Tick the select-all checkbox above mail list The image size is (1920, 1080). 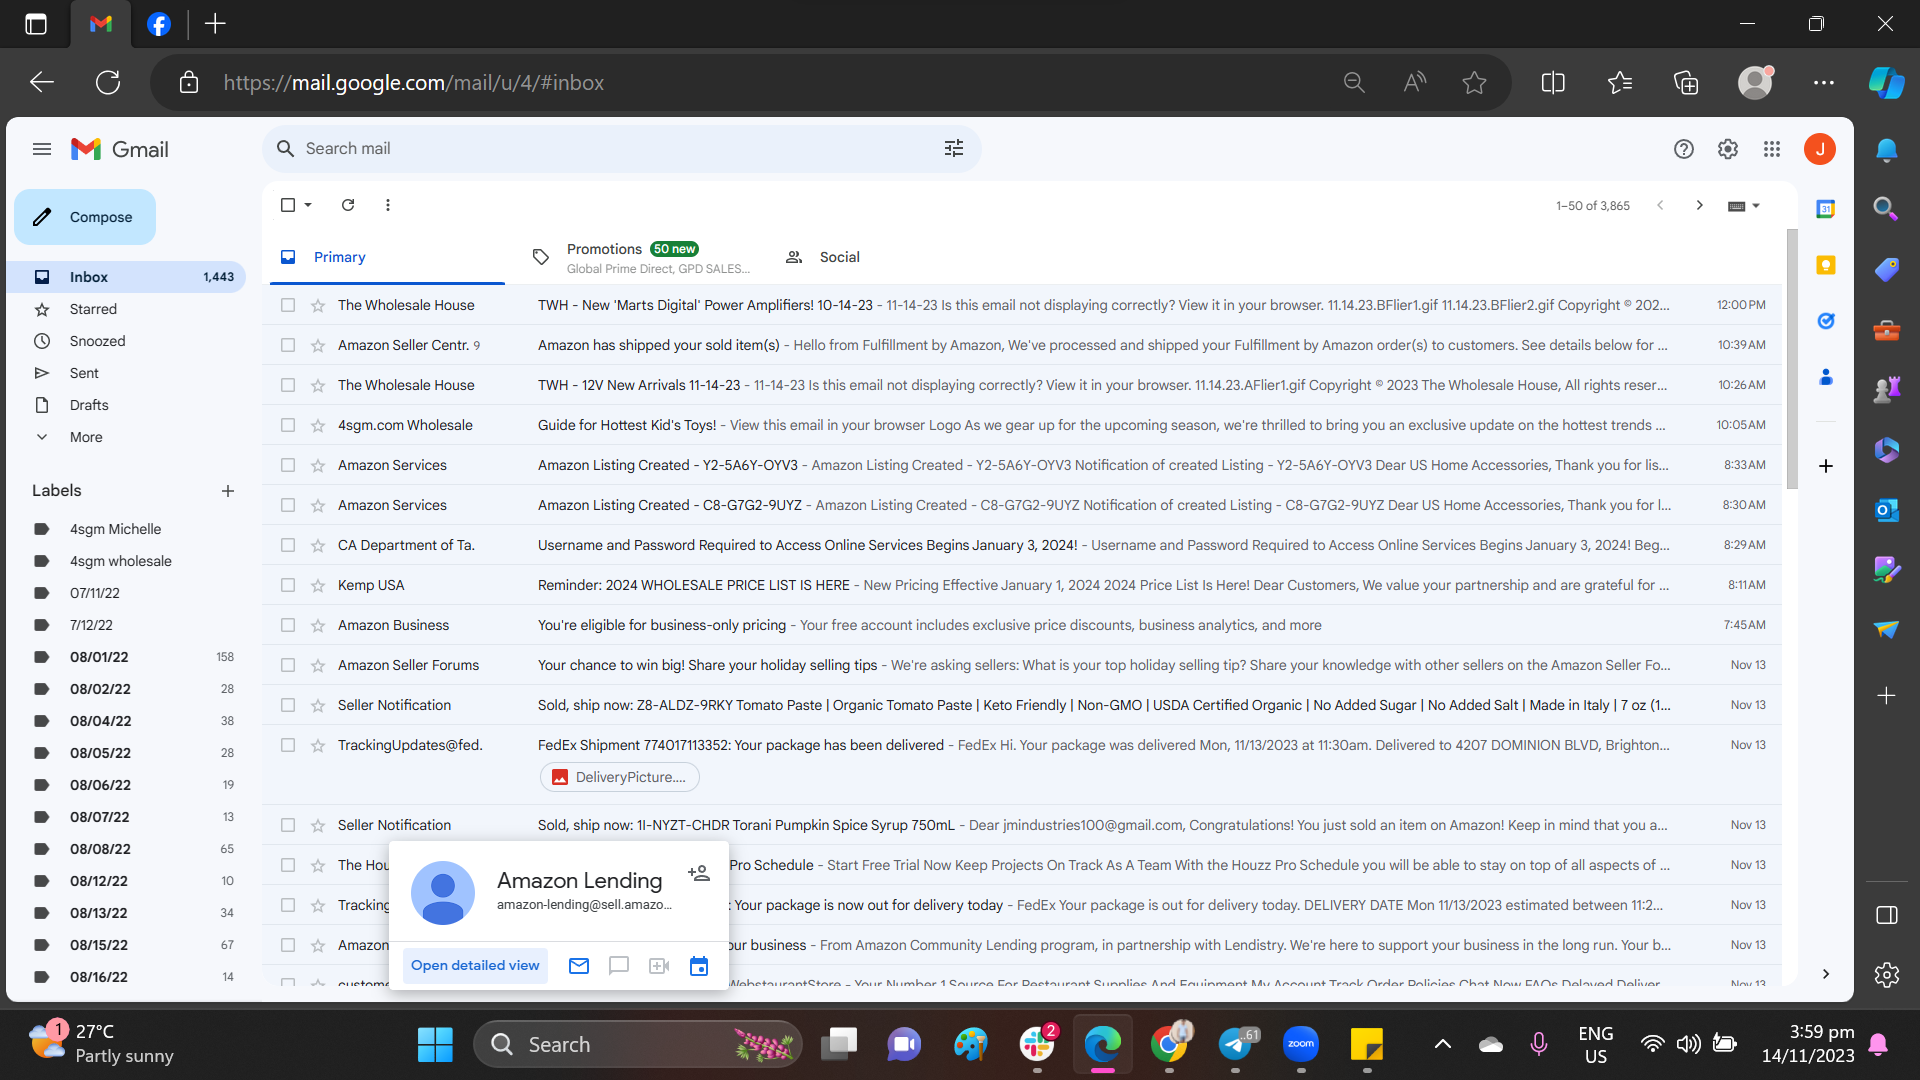click(x=288, y=205)
